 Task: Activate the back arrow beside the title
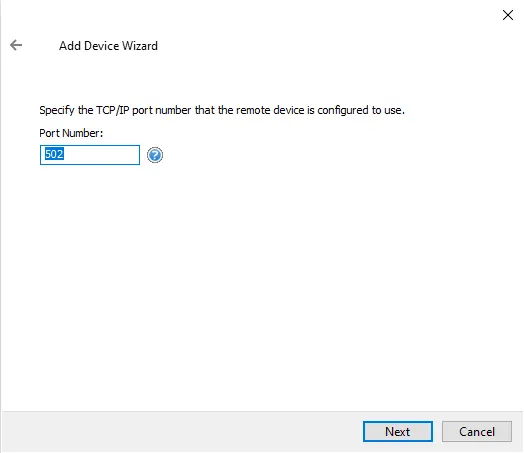coord(16,45)
